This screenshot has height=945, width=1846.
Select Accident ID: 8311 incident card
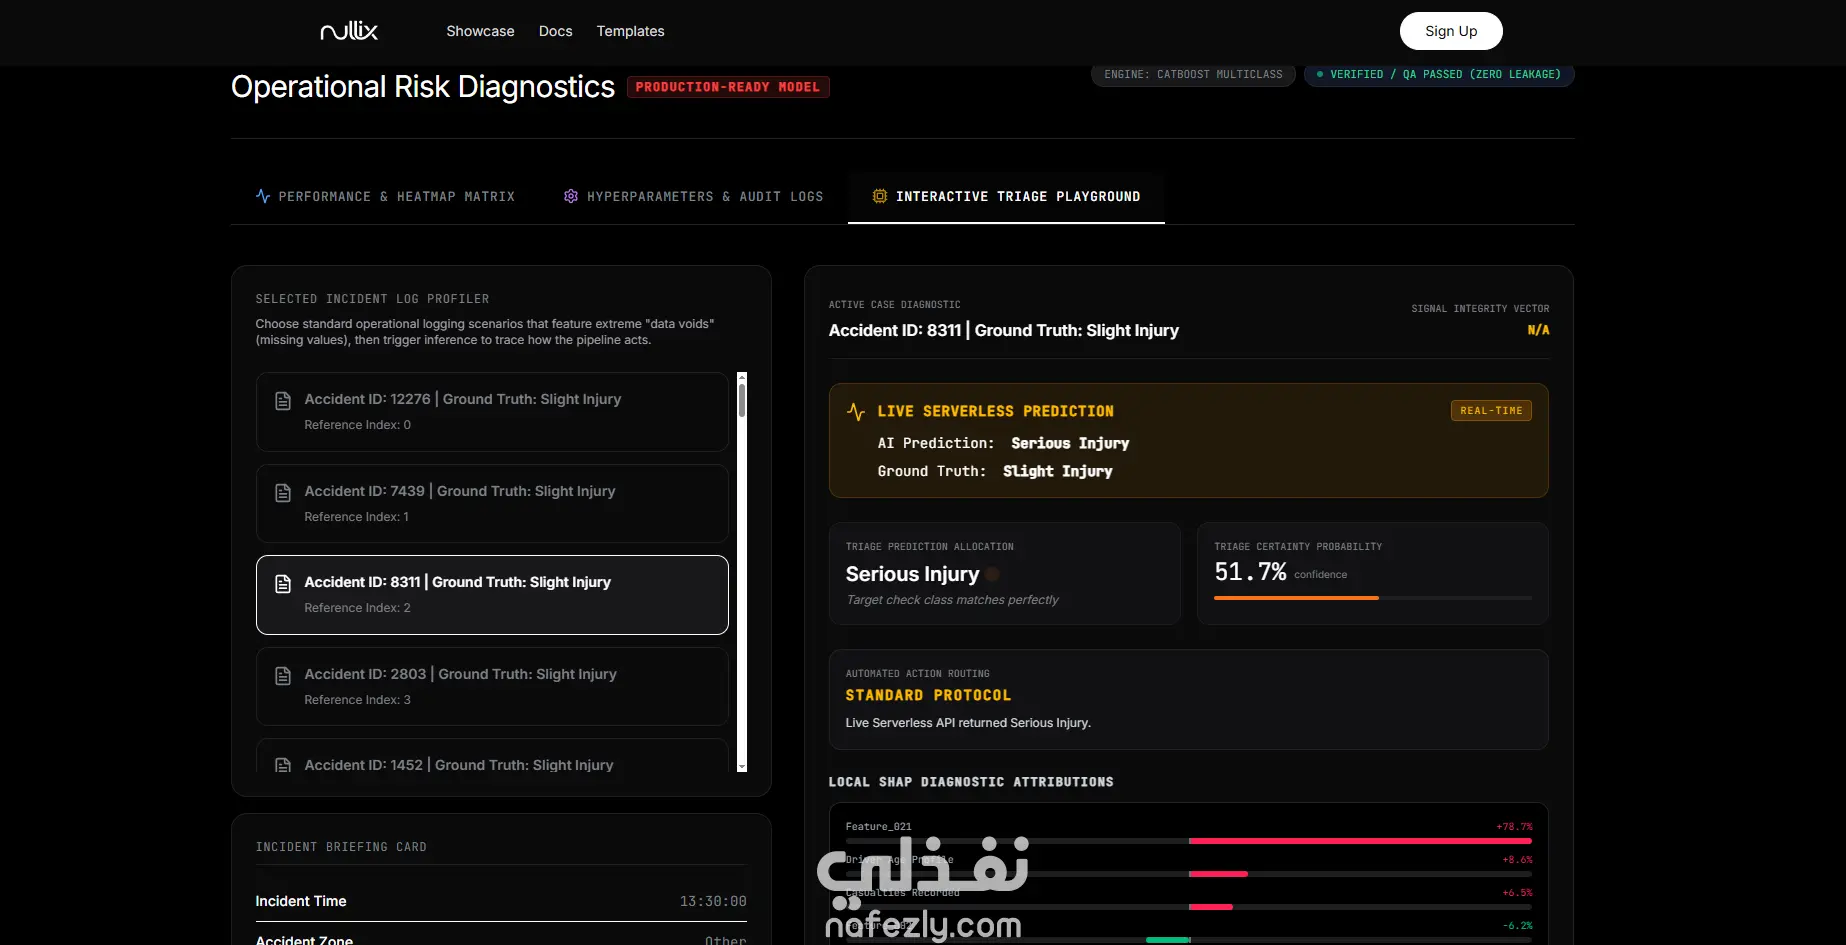pos(492,595)
